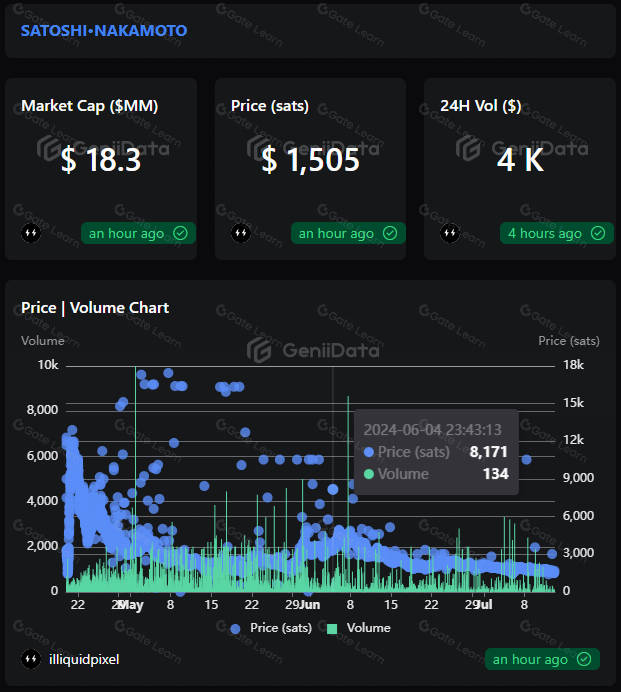Click the 18k label on price axis
Image resolution: width=621 pixels, height=692 pixels.
click(x=573, y=365)
